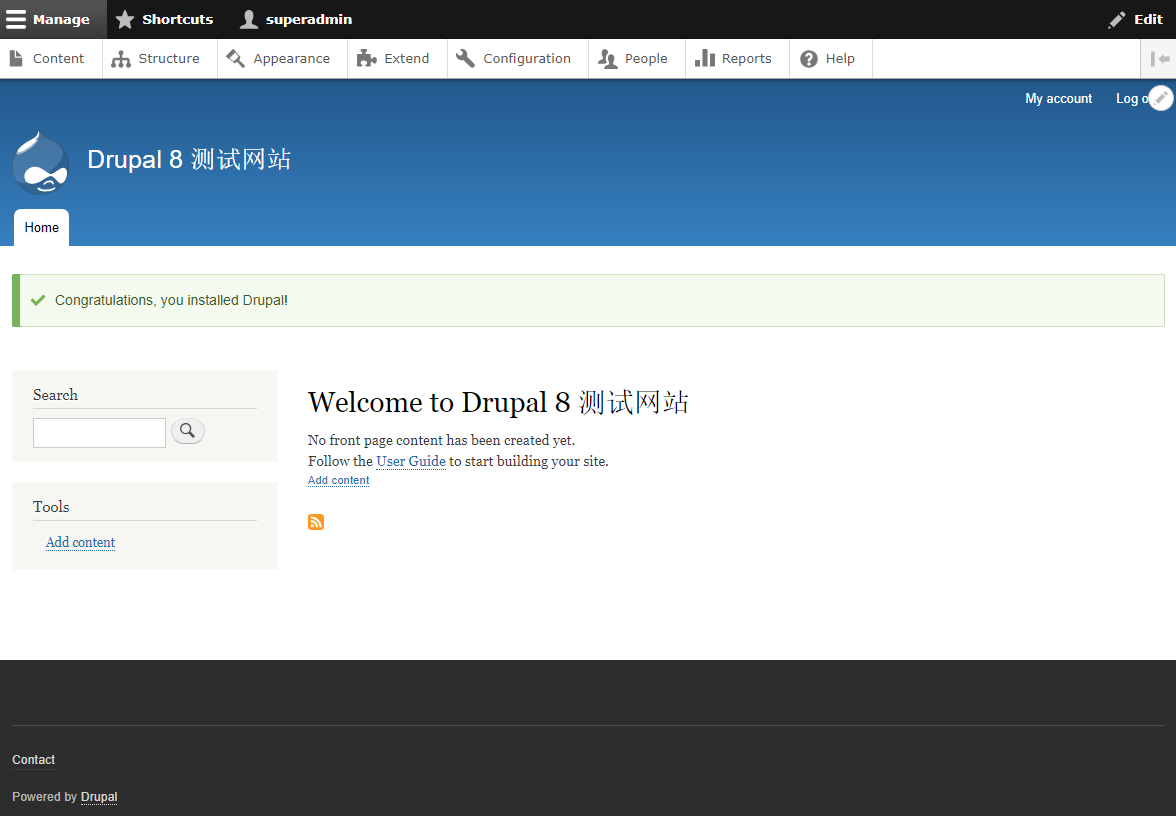
Task: Open the User Guide link
Action: click(x=410, y=461)
